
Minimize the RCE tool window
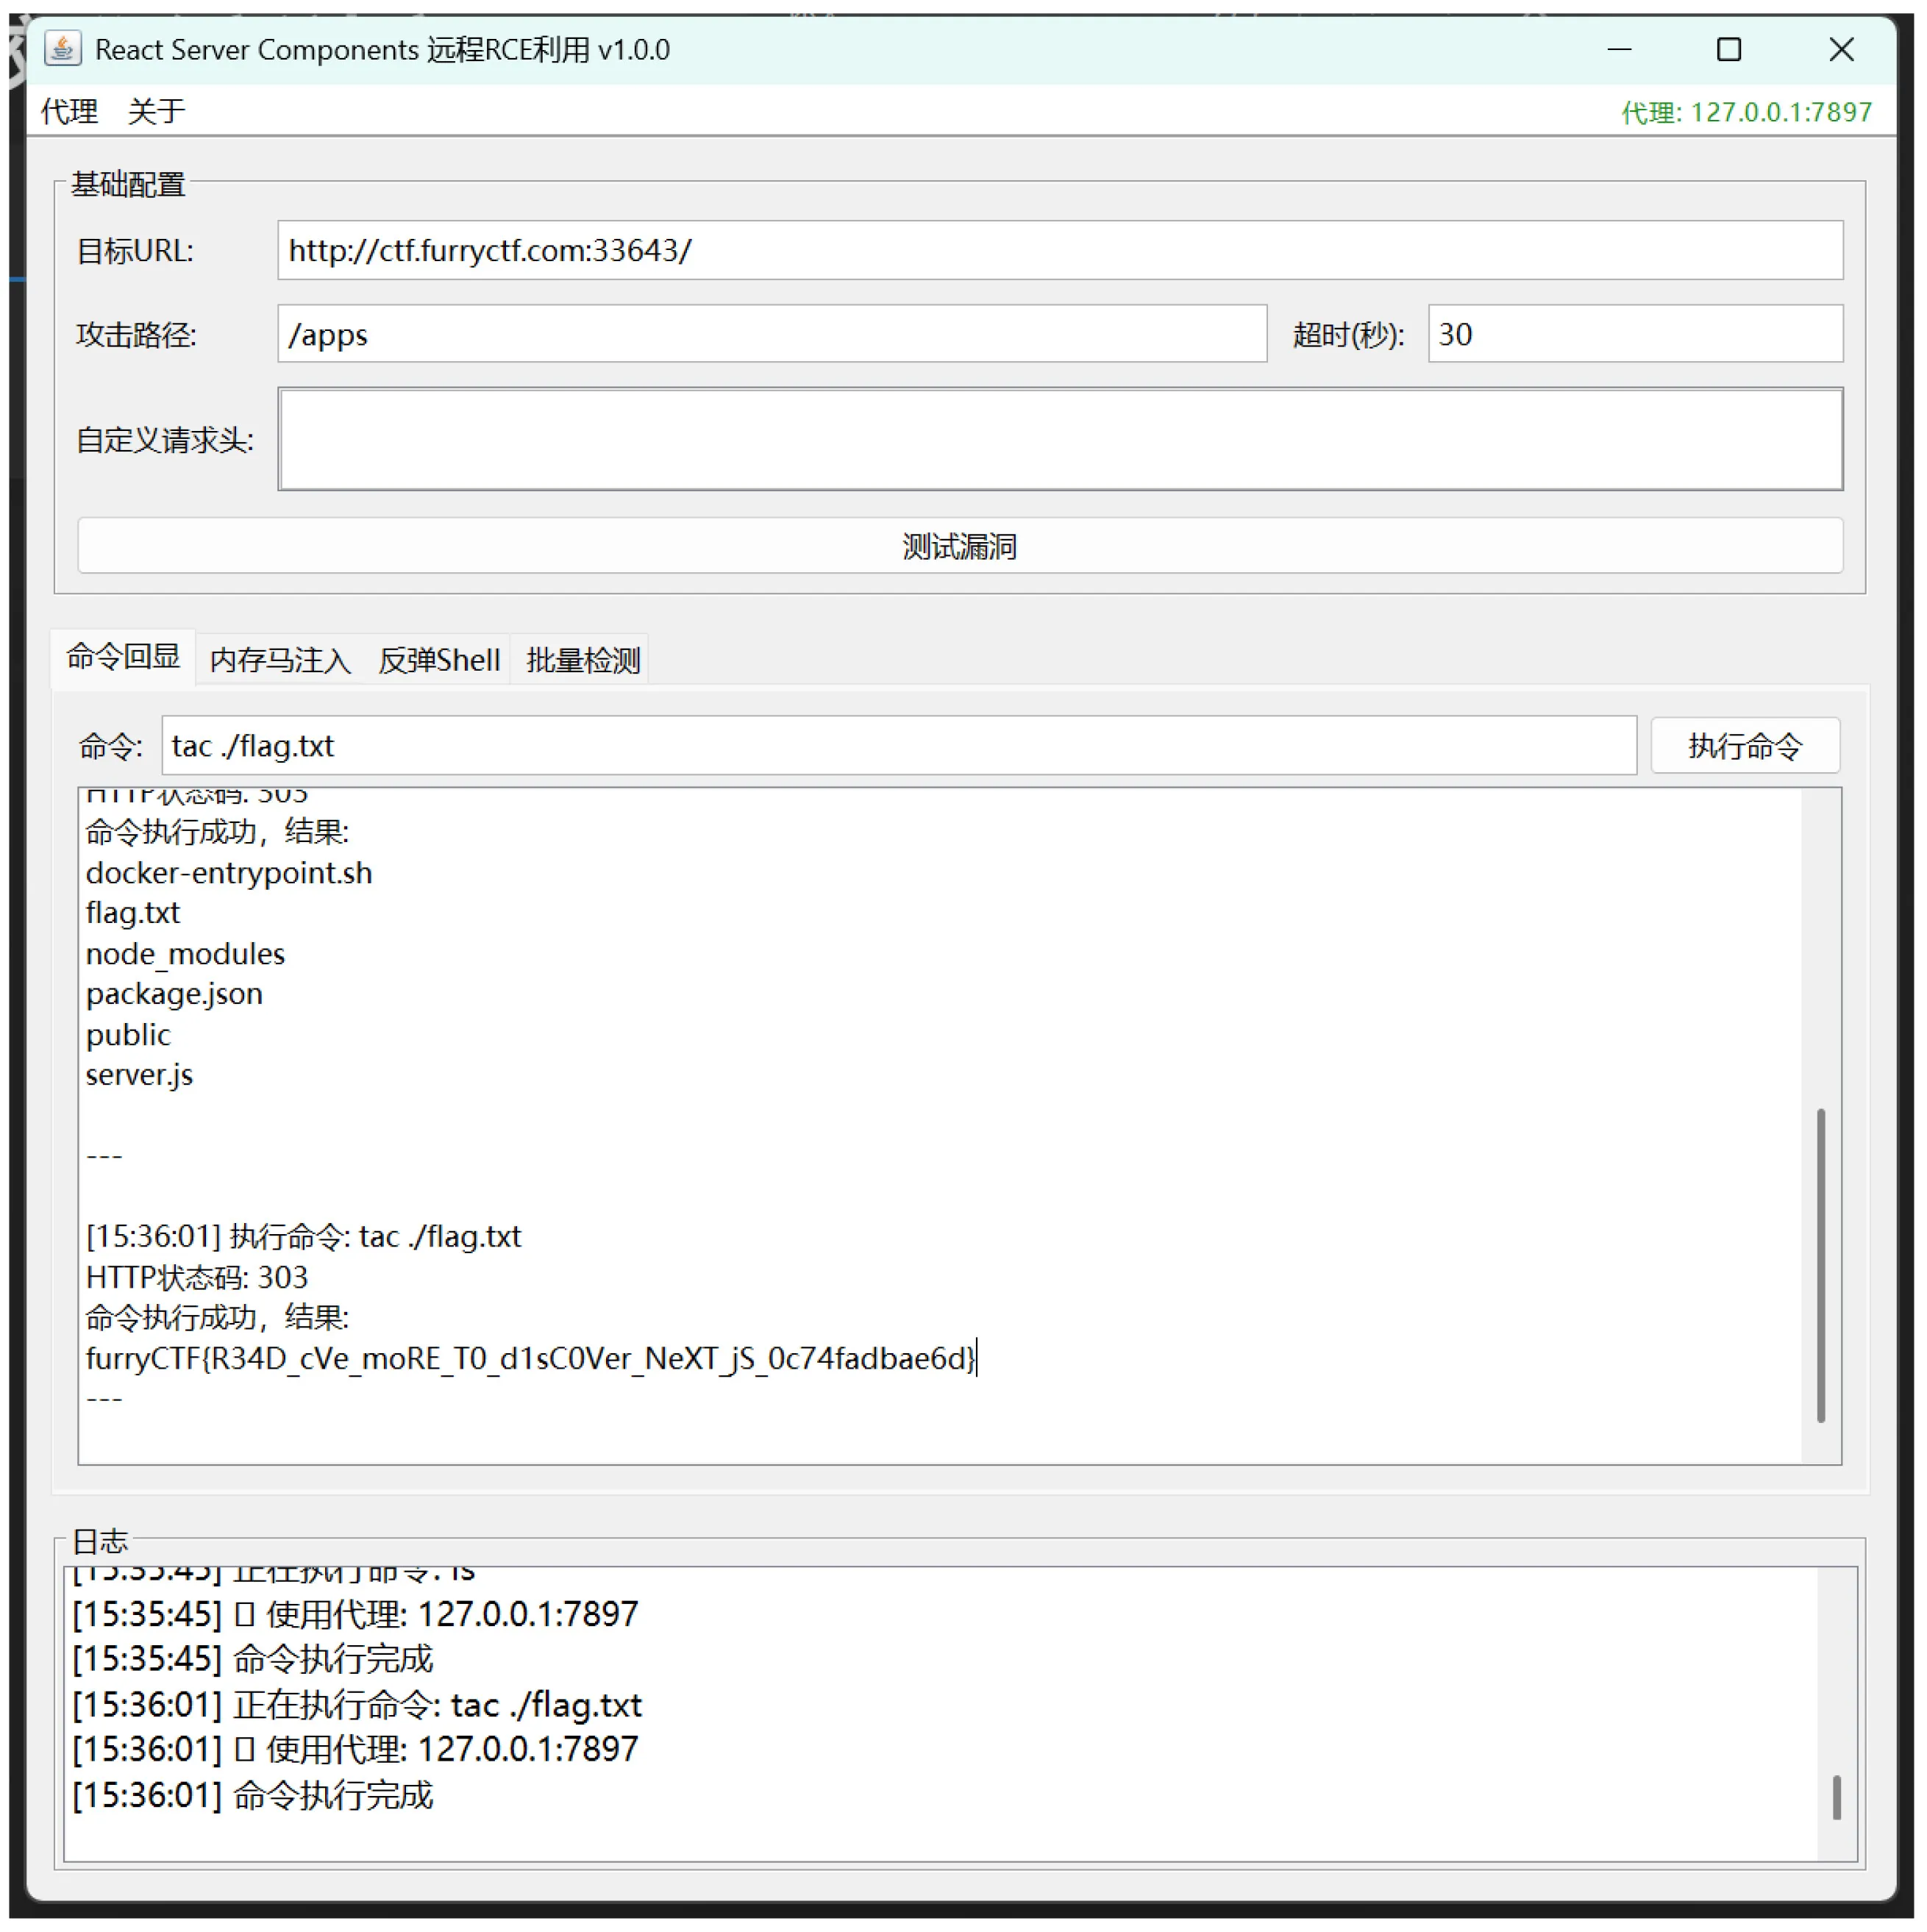point(1620,49)
